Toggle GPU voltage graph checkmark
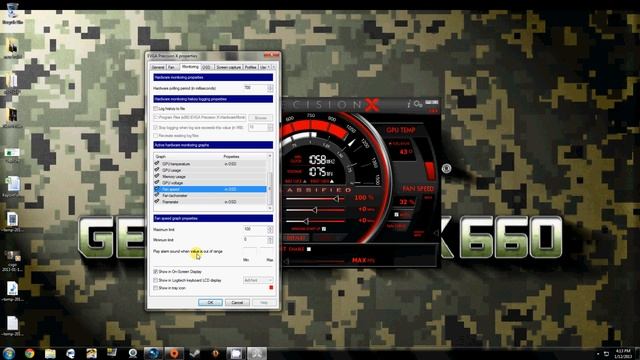 tap(157, 182)
